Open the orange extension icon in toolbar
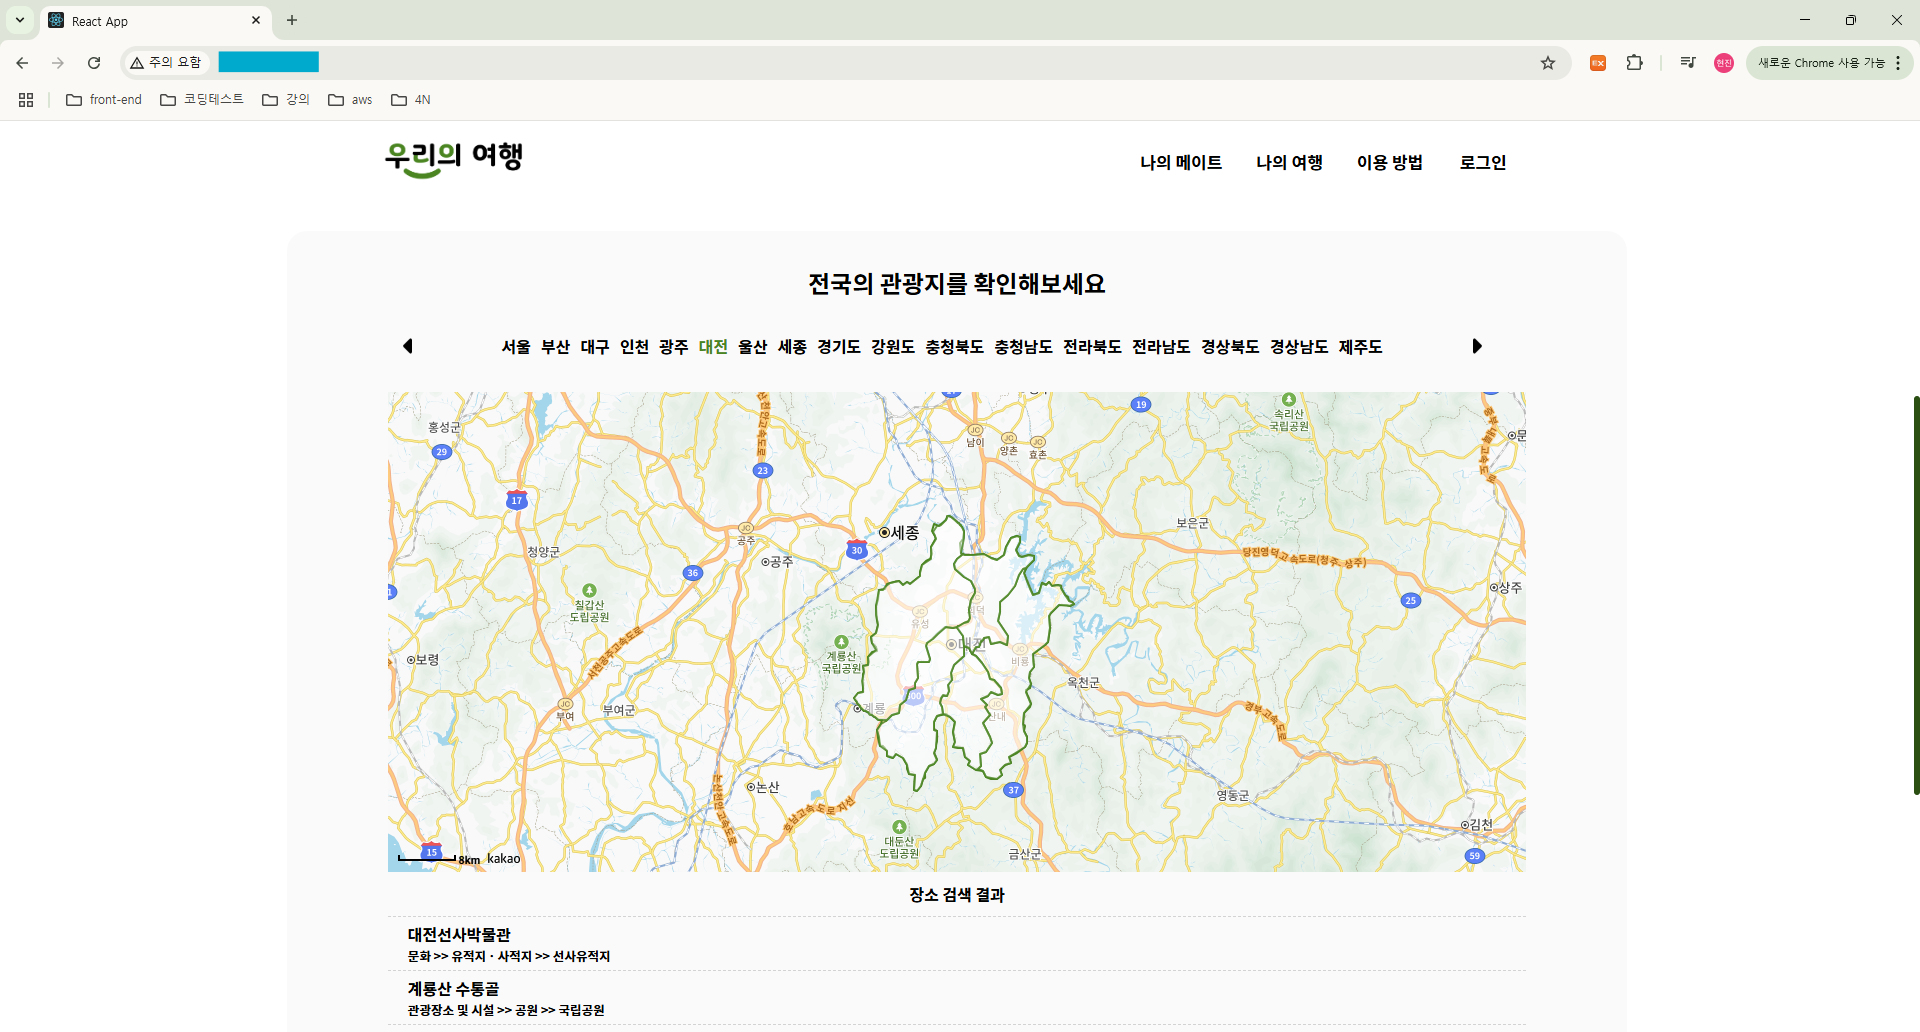This screenshot has height=1032, width=1920. coord(1598,63)
